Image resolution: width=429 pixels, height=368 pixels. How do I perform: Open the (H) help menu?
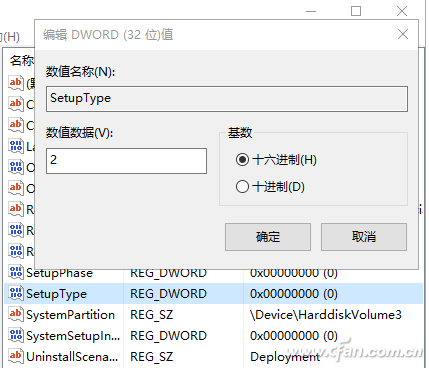(10, 37)
